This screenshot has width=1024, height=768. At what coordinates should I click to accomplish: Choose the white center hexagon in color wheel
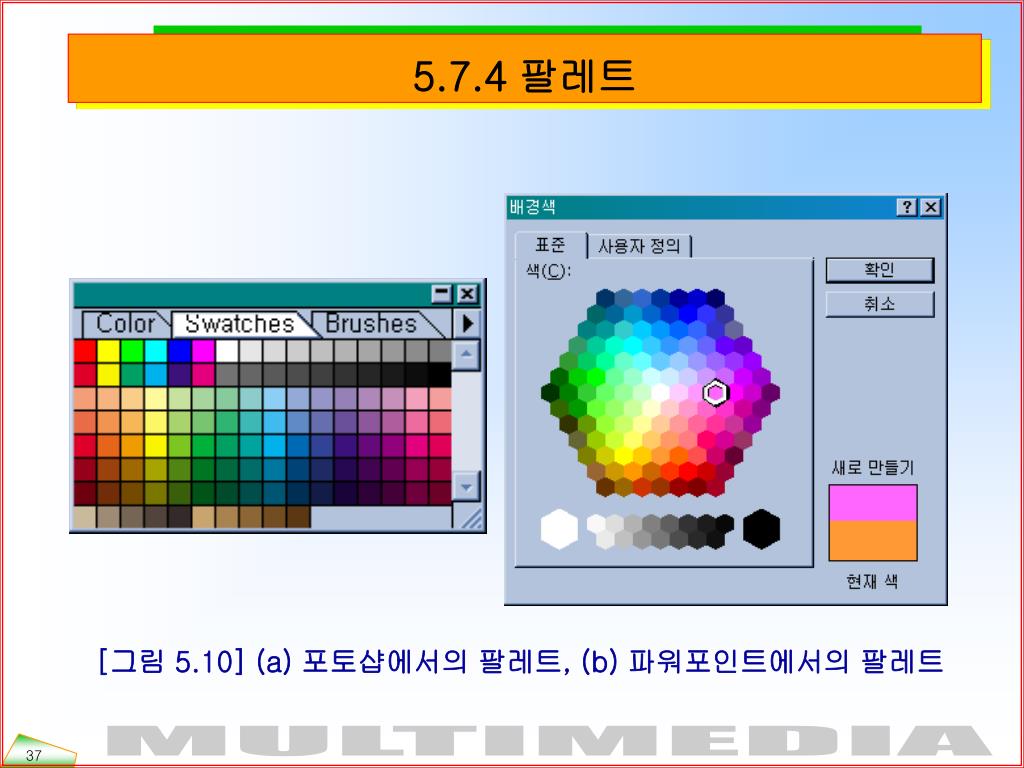[x=660, y=392]
